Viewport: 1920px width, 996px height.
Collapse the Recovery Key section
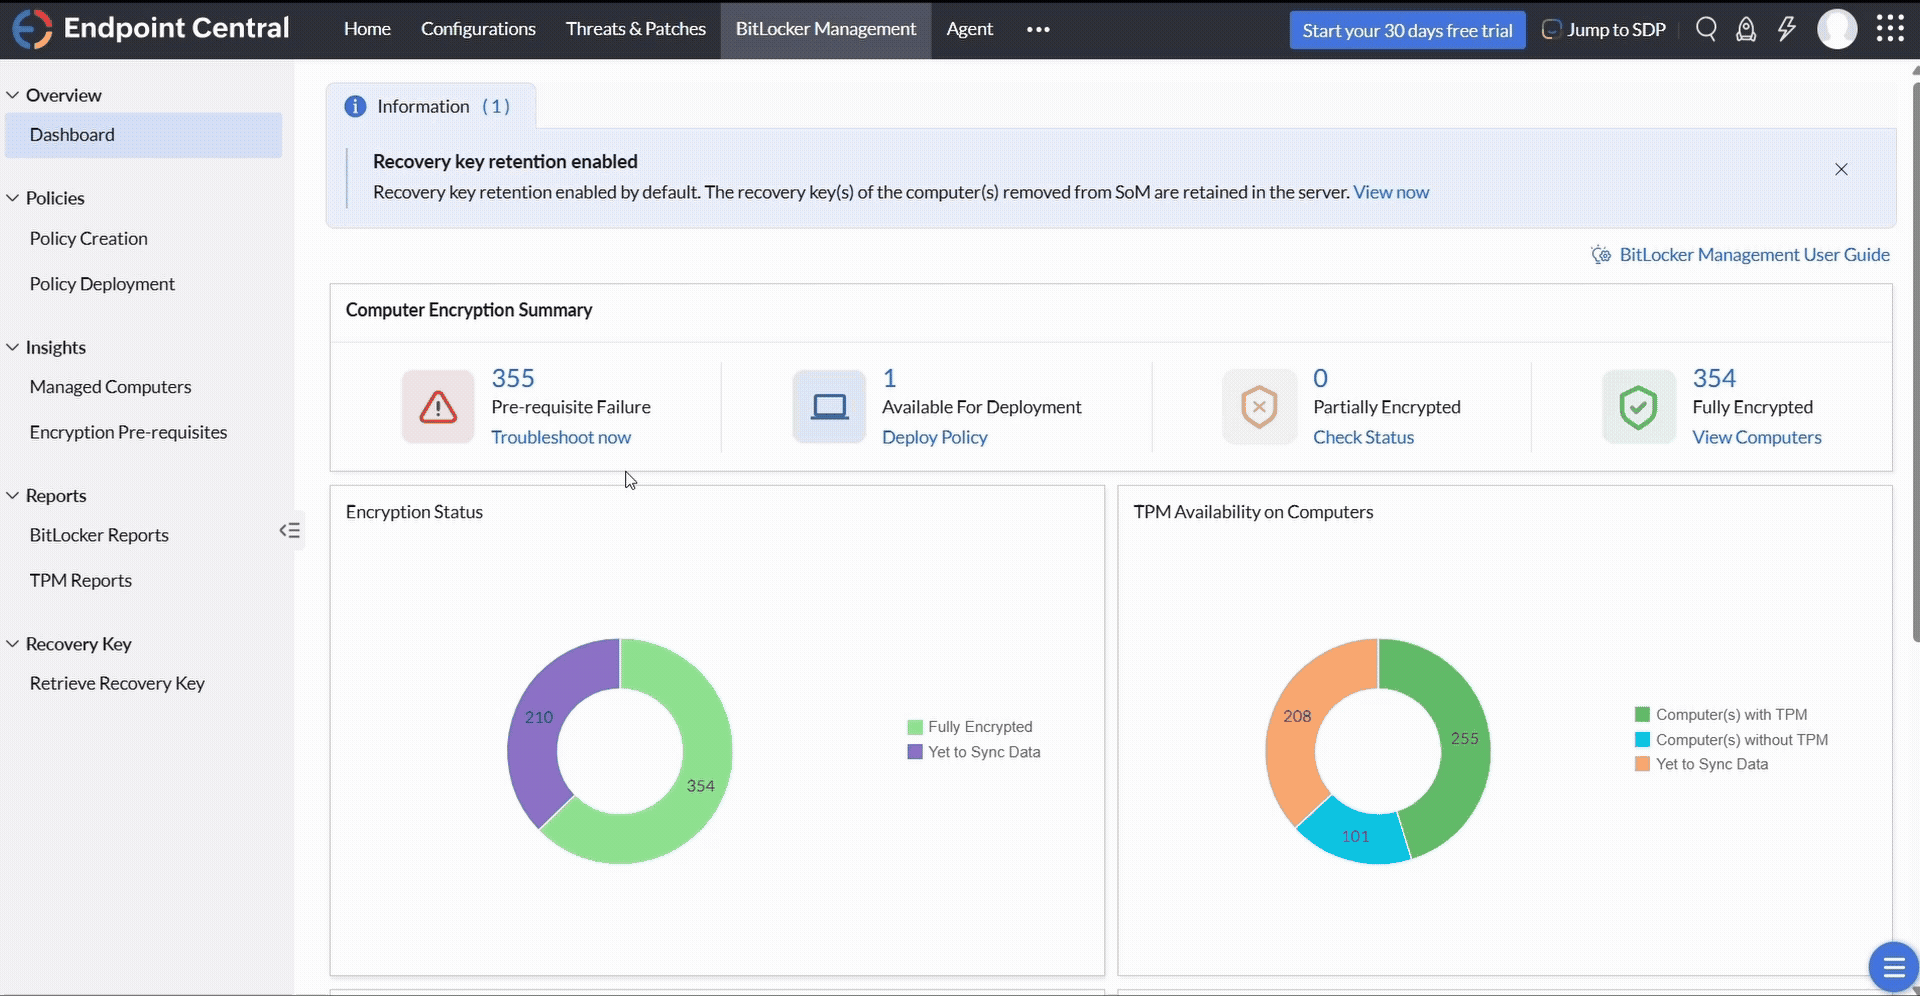13,644
